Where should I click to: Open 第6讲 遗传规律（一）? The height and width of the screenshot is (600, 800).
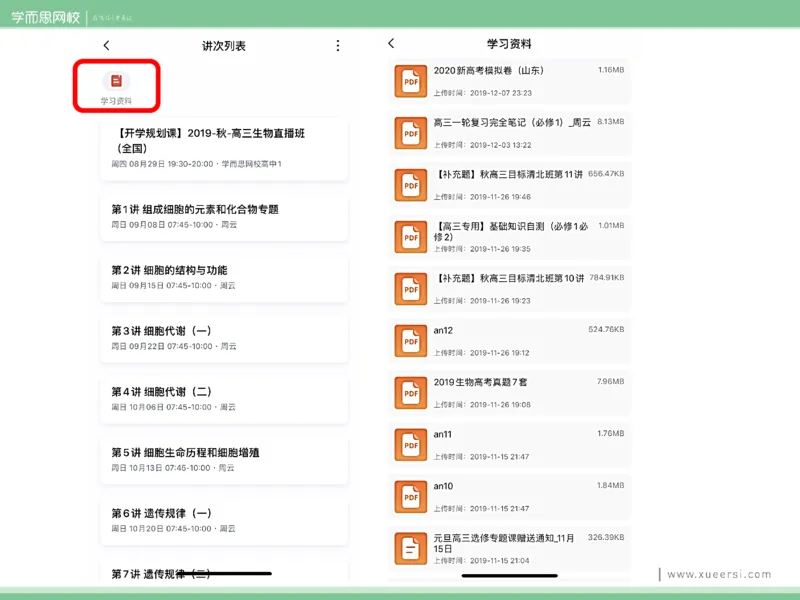click(224, 520)
